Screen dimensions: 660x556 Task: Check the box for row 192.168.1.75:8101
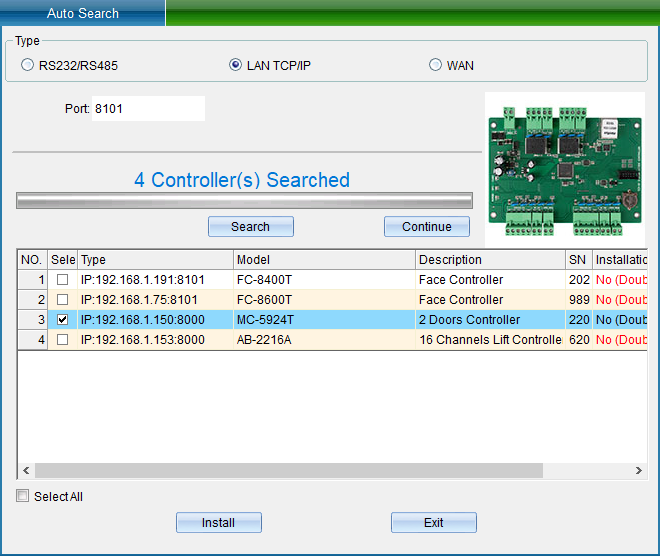pyautogui.click(x=62, y=300)
